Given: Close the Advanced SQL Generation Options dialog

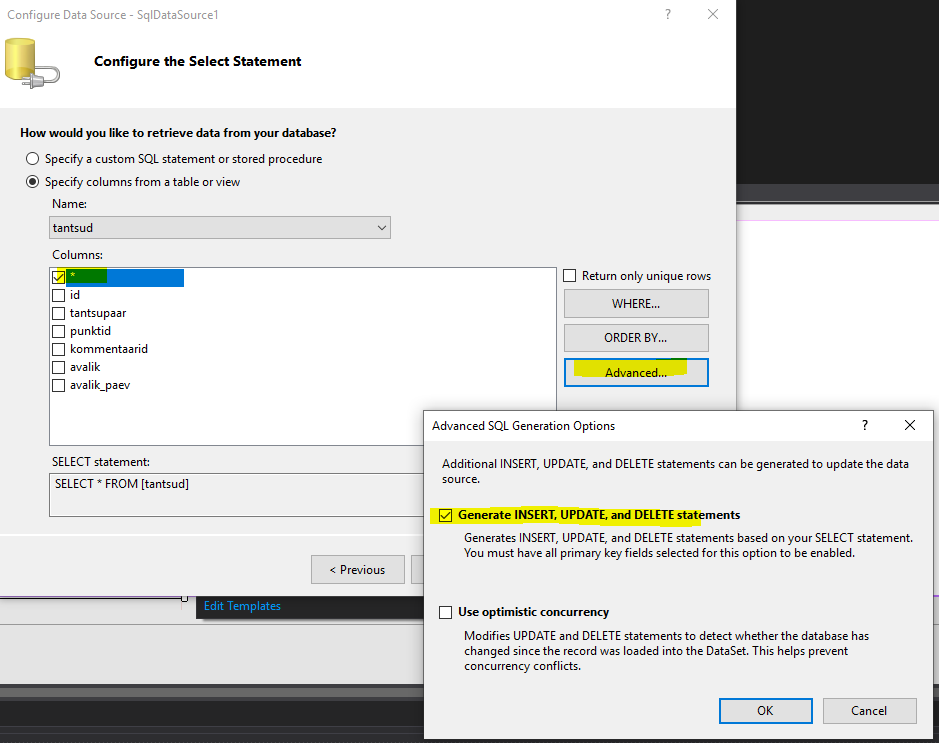Looking at the screenshot, I should click(x=909, y=425).
